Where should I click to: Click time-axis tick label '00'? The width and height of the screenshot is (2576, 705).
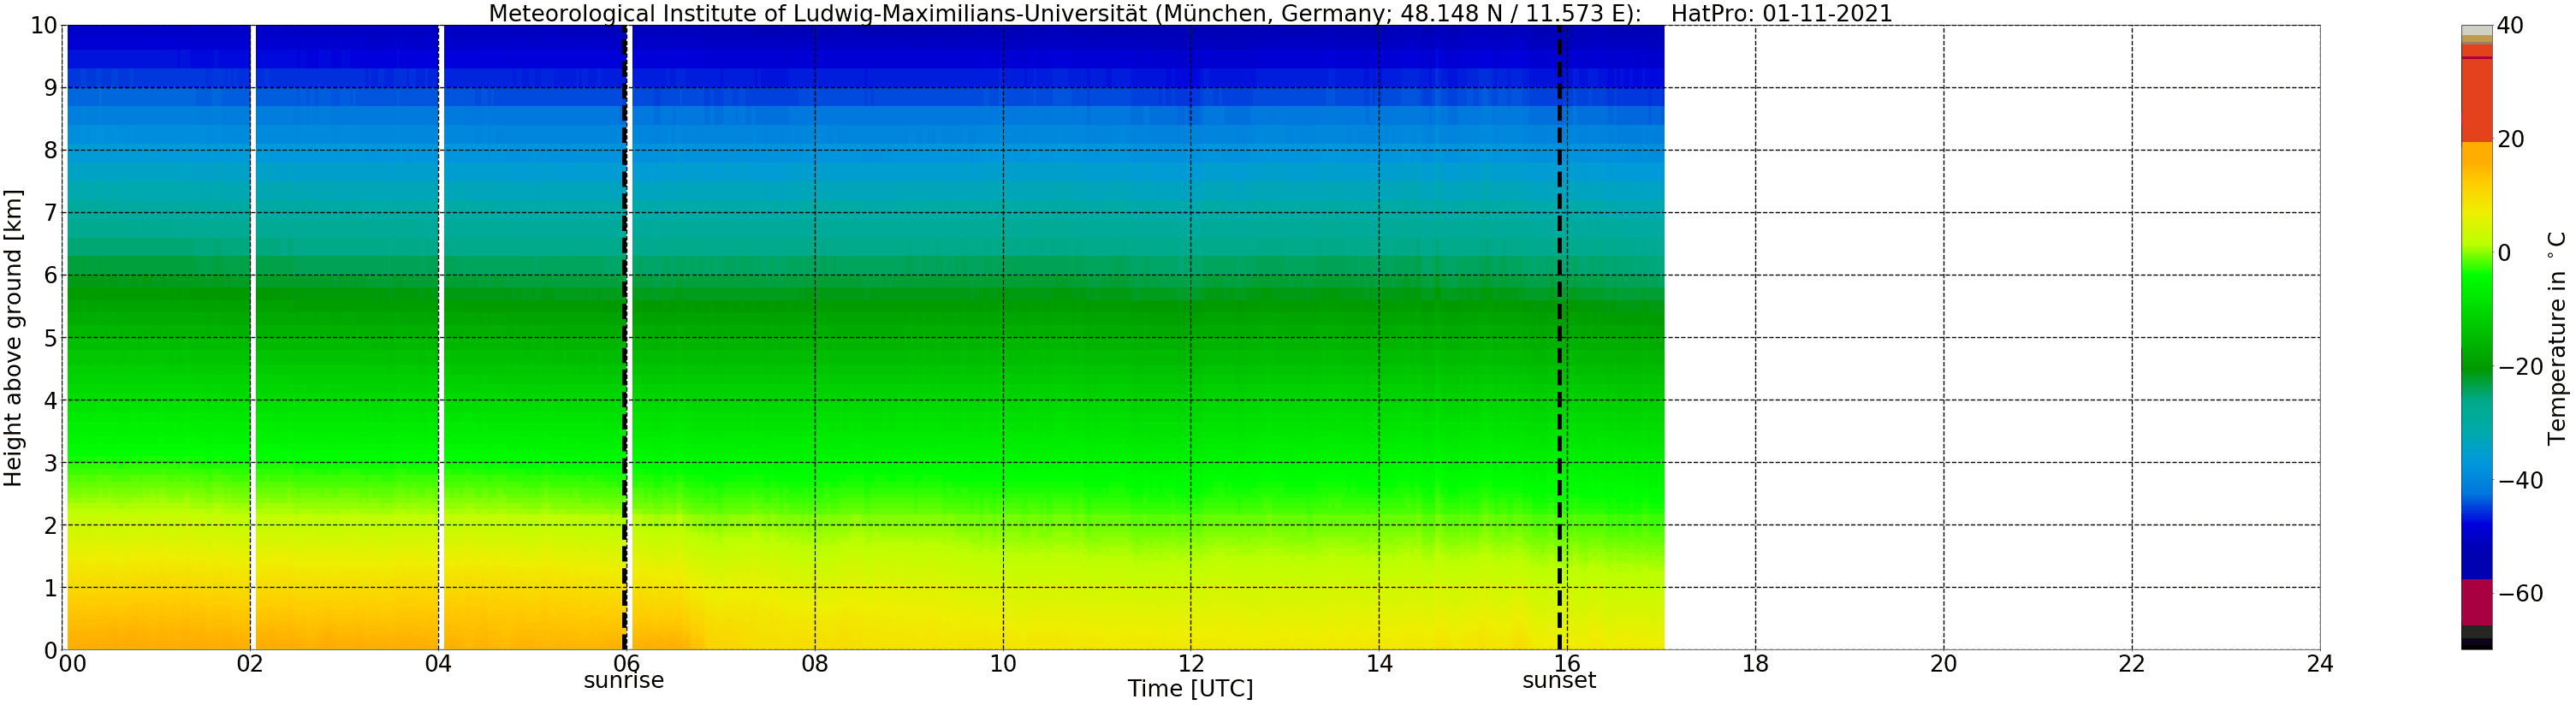pos(72,664)
